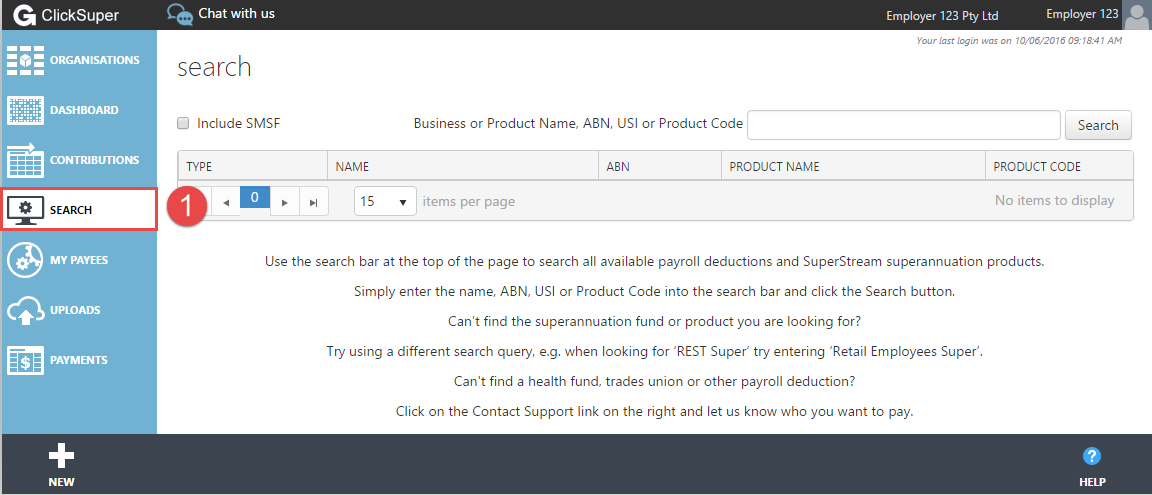Open the My Payees icon
The image size is (1152, 495).
[x=26, y=260]
